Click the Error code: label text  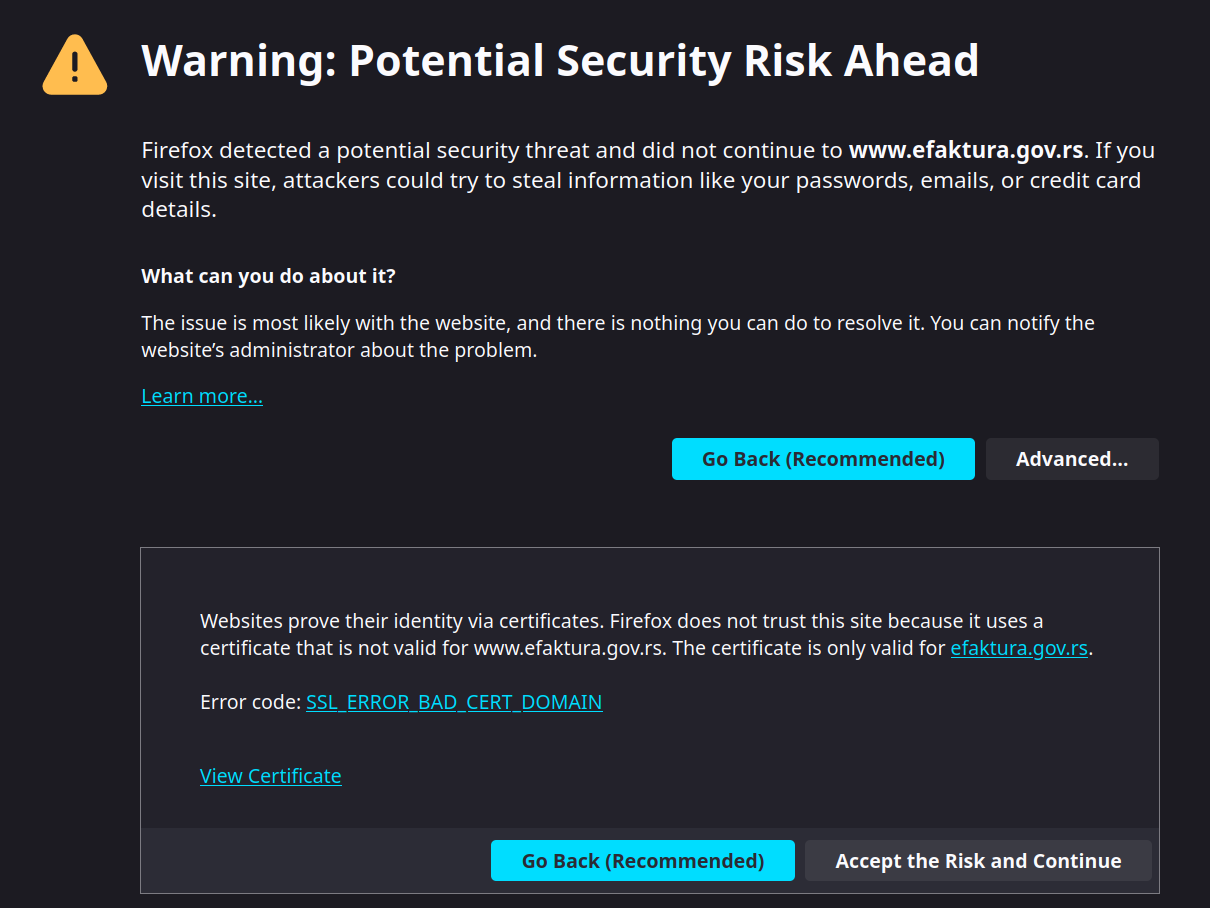(250, 702)
